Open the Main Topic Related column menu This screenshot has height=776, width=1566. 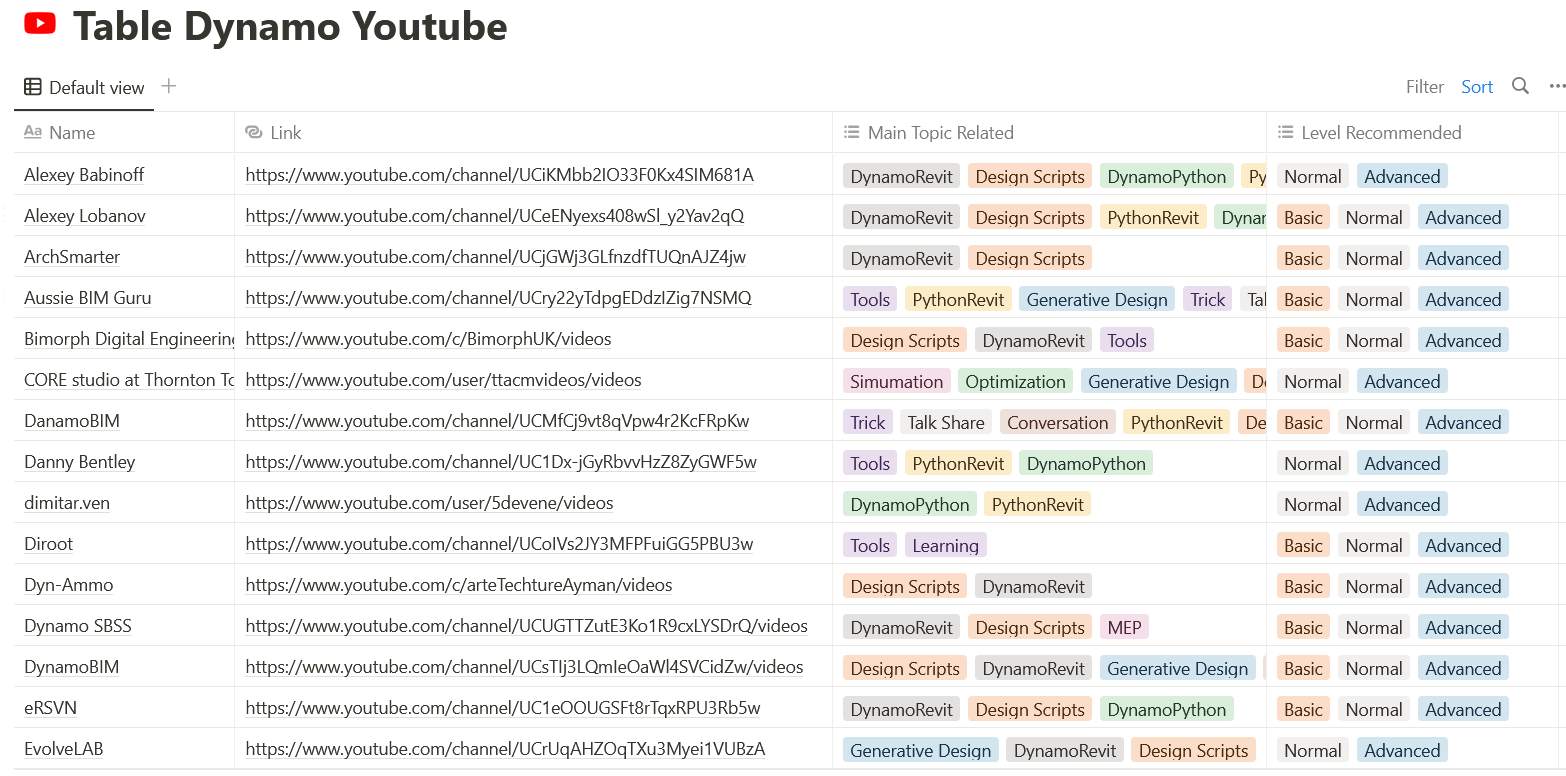pos(940,132)
